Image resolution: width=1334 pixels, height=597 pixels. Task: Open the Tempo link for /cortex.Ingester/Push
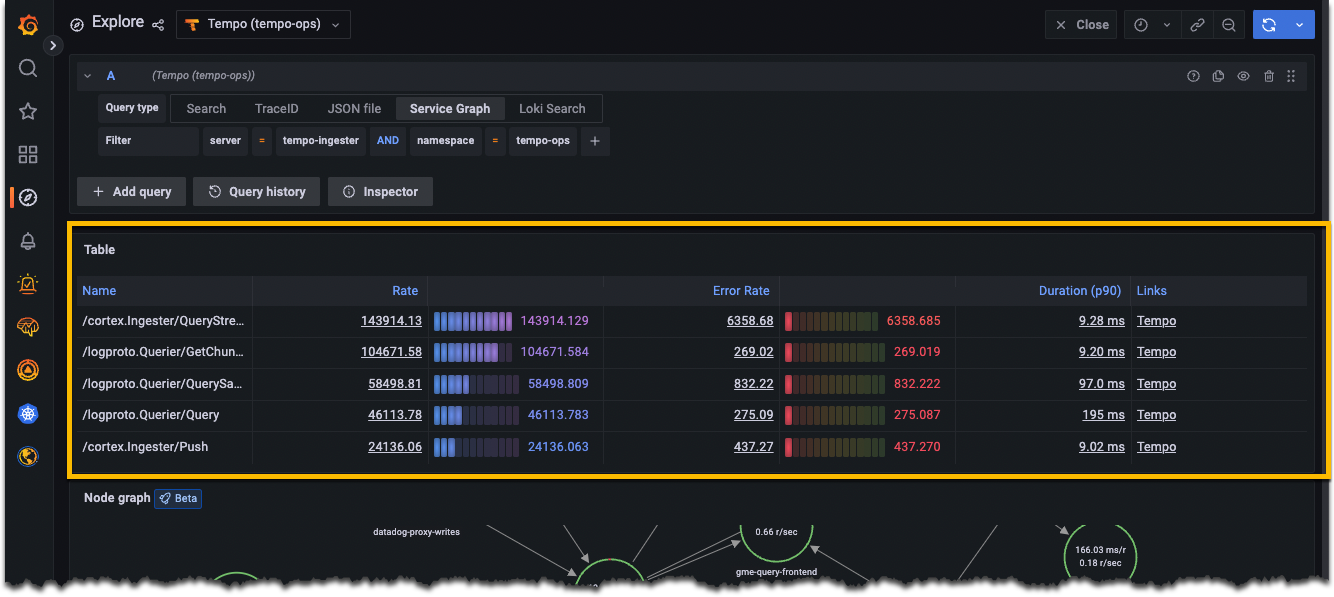(1156, 446)
